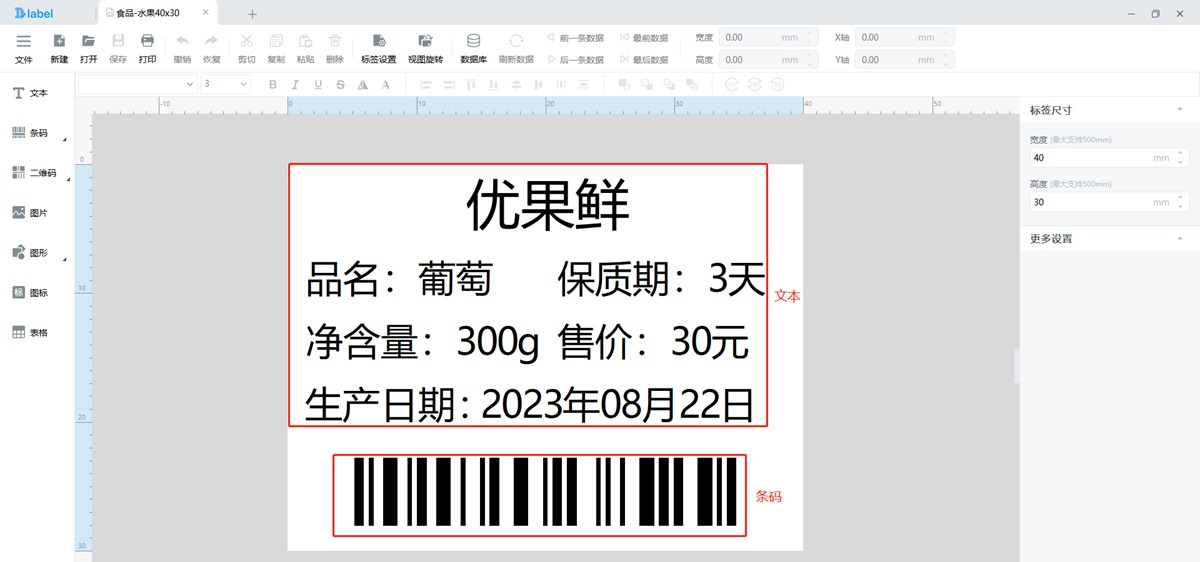Image resolution: width=1200 pixels, height=562 pixels.
Task: Open the font family dropdown
Action: [137, 85]
